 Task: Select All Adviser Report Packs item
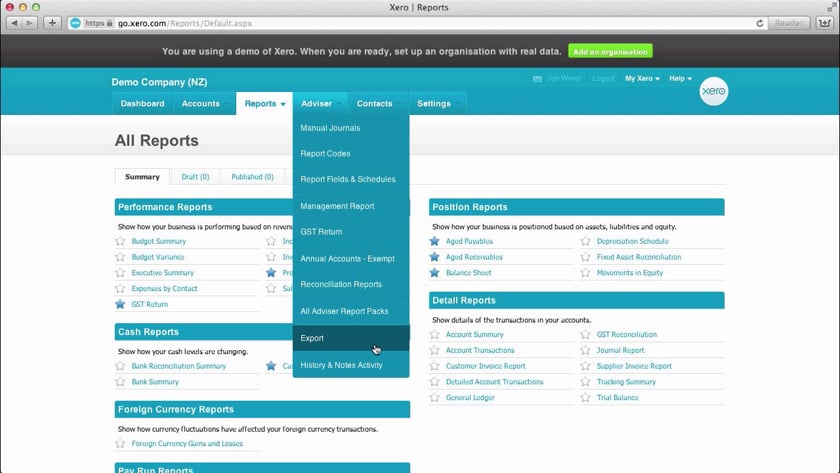point(351,311)
